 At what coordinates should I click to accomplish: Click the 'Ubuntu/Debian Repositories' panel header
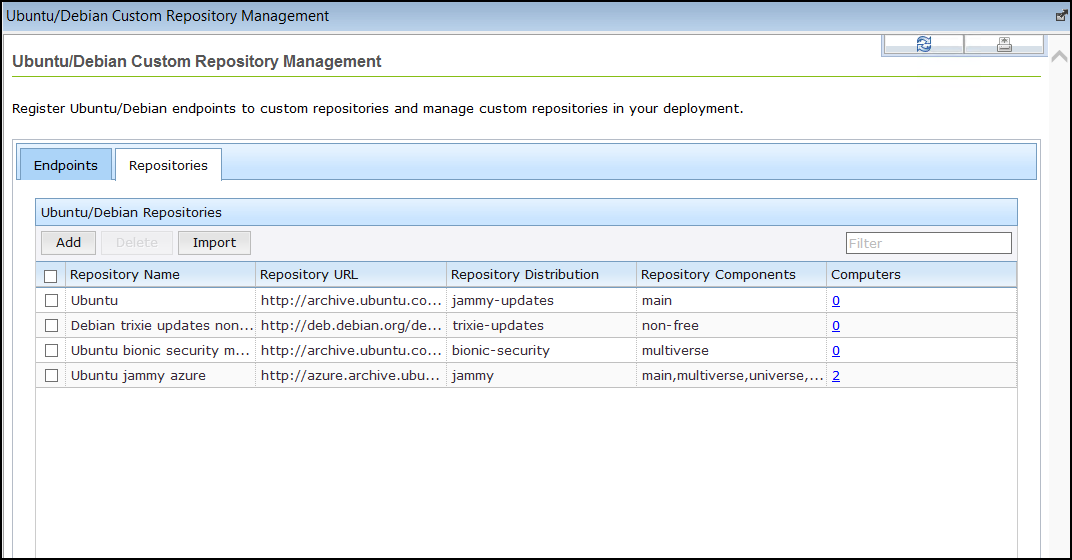click(x=526, y=212)
